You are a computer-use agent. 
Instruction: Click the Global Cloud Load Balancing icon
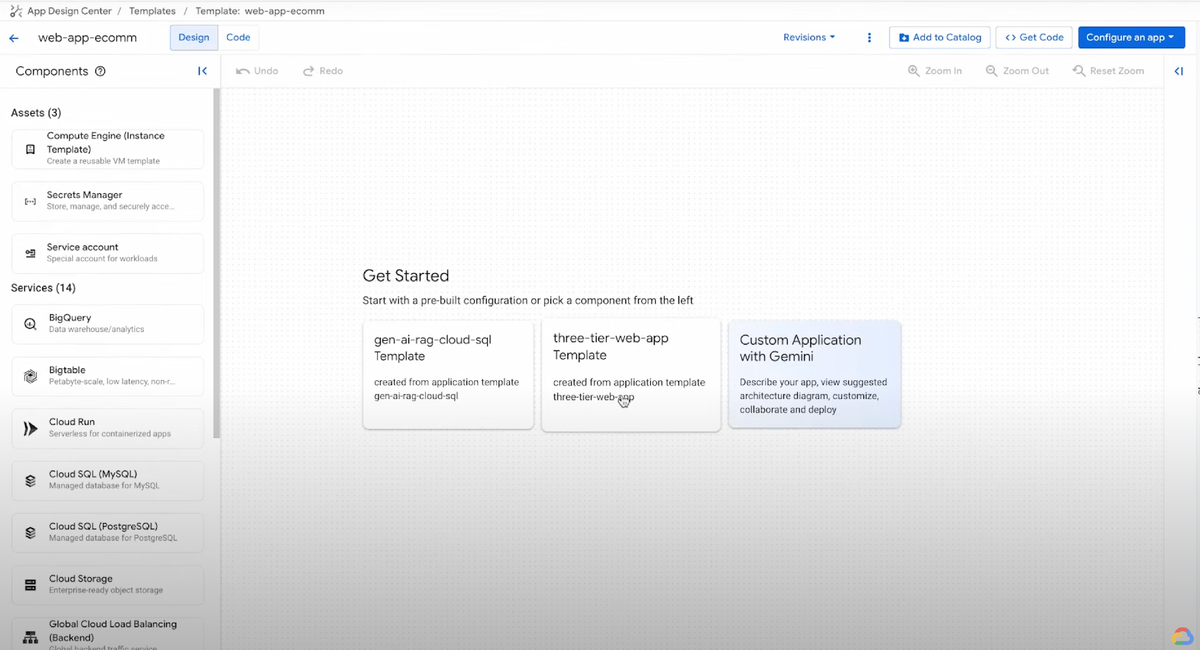coord(30,637)
